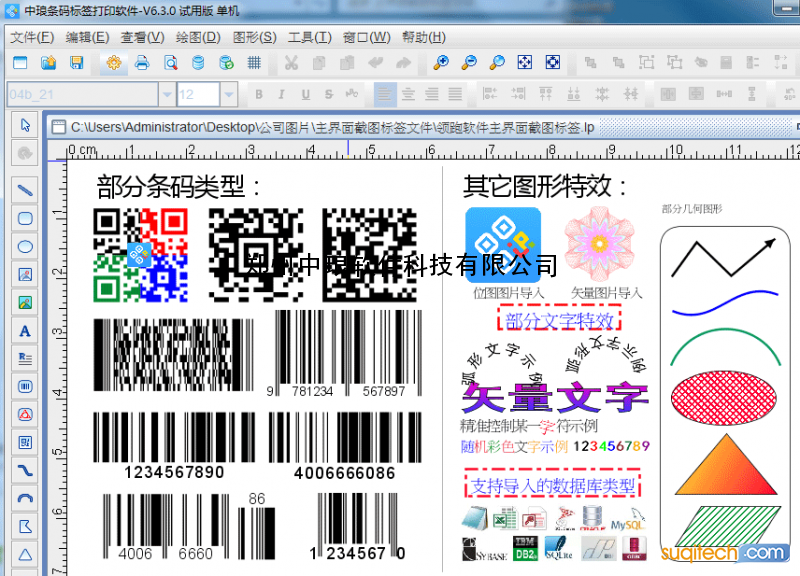Select the rich text tool
The width and height of the screenshot is (800, 576).
click(25, 359)
